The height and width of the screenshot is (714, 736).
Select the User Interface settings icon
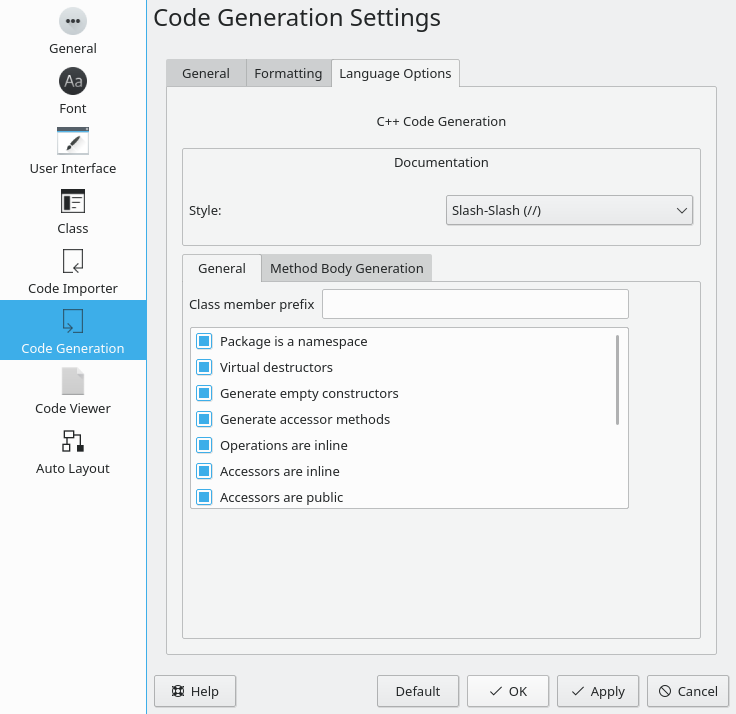pos(73,141)
